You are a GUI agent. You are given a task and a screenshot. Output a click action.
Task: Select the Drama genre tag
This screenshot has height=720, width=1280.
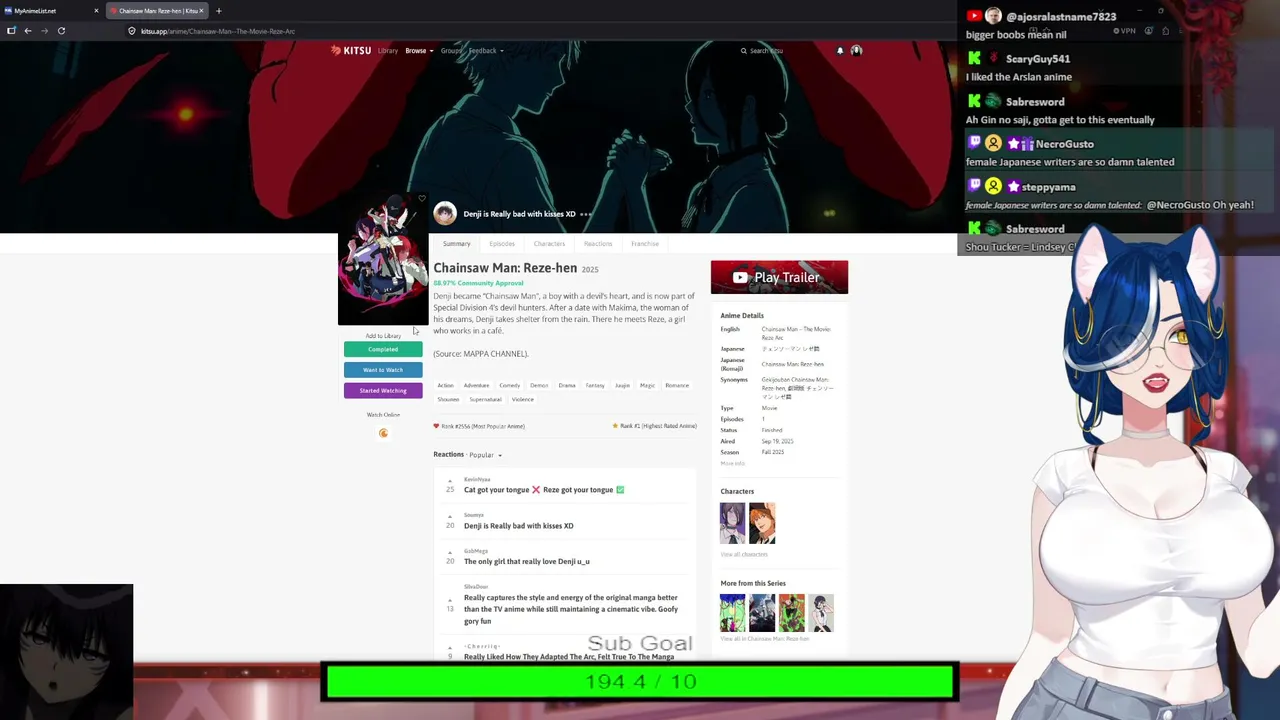tap(567, 385)
